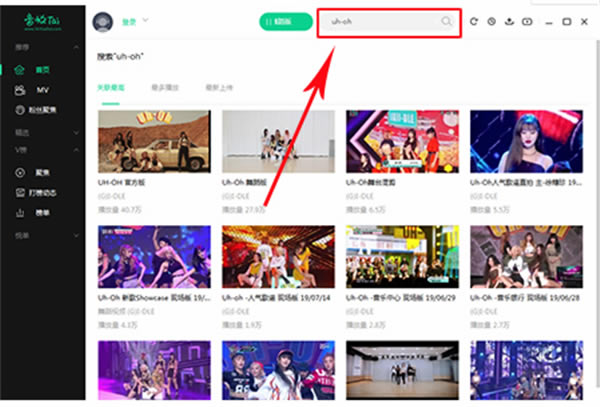Click (G)I-DLE artist under Uh-Oh 舞蹈版
600x407 pixels.
pos(235,197)
